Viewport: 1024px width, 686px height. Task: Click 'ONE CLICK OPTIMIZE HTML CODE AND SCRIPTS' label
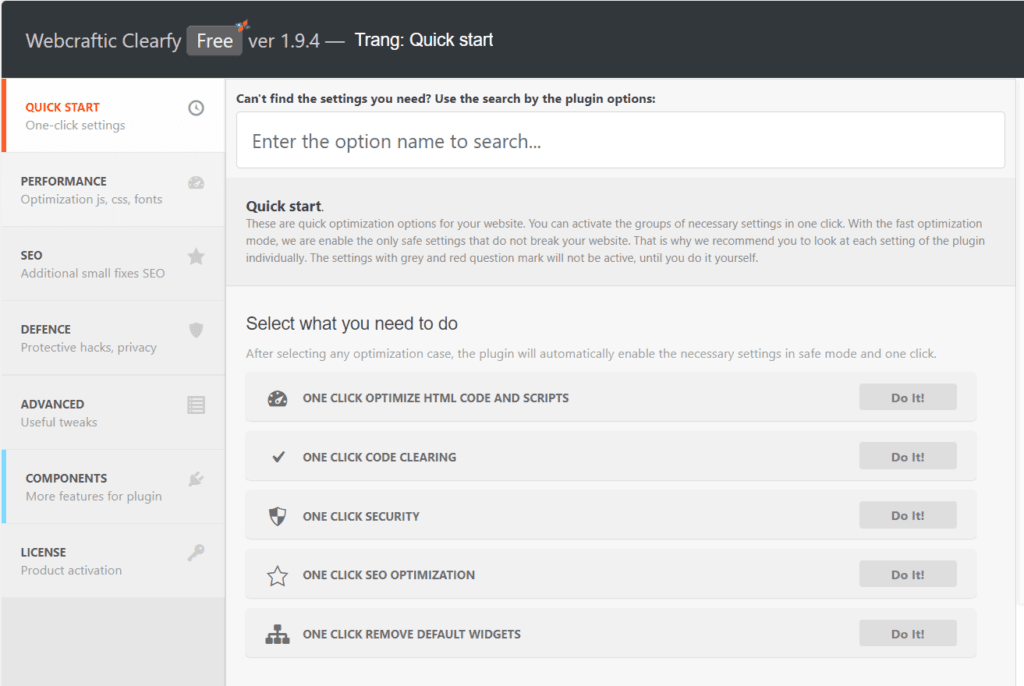(x=436, y=398)
